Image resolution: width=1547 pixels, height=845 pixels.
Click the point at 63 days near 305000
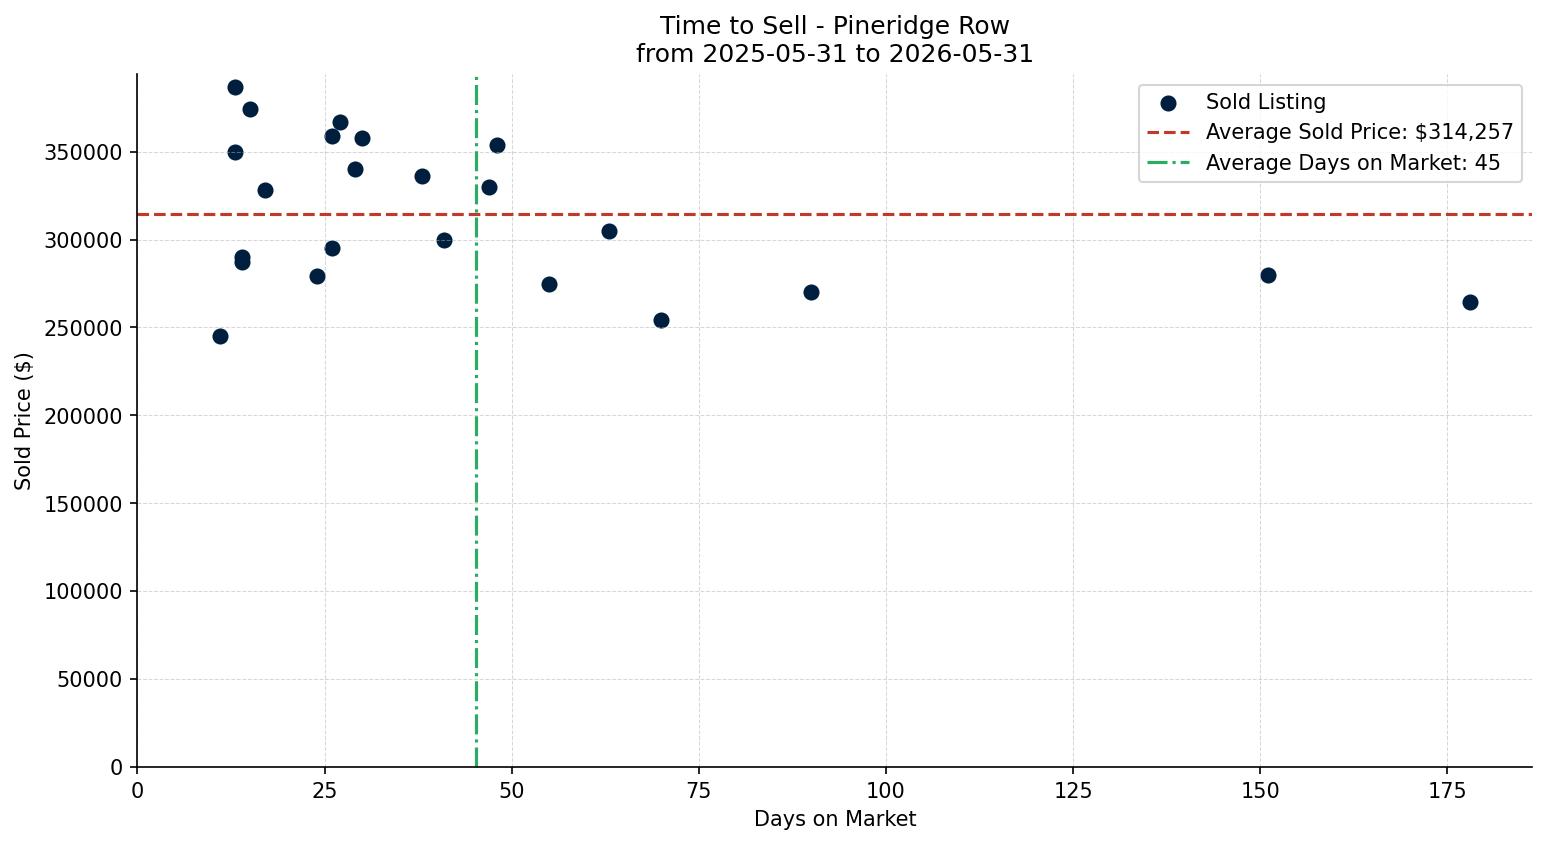[x=609, y=231]
